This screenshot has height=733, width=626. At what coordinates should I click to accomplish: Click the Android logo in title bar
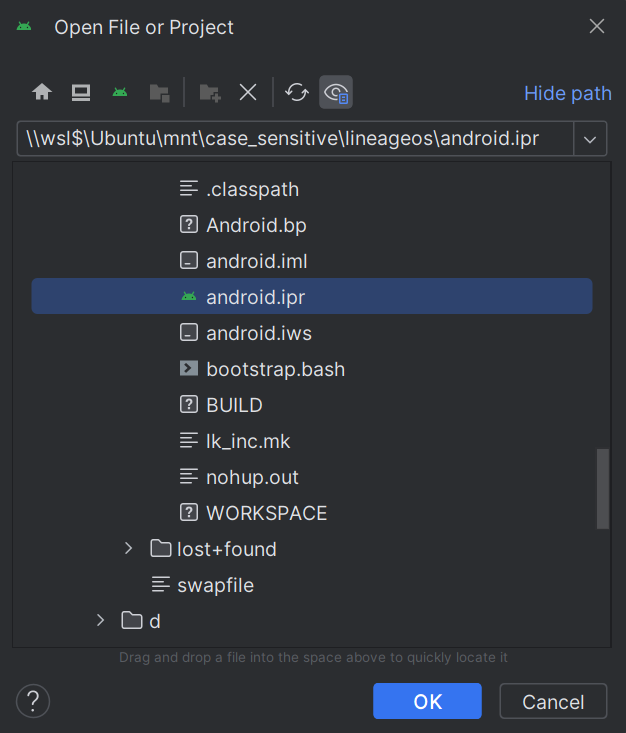point(24,27)
